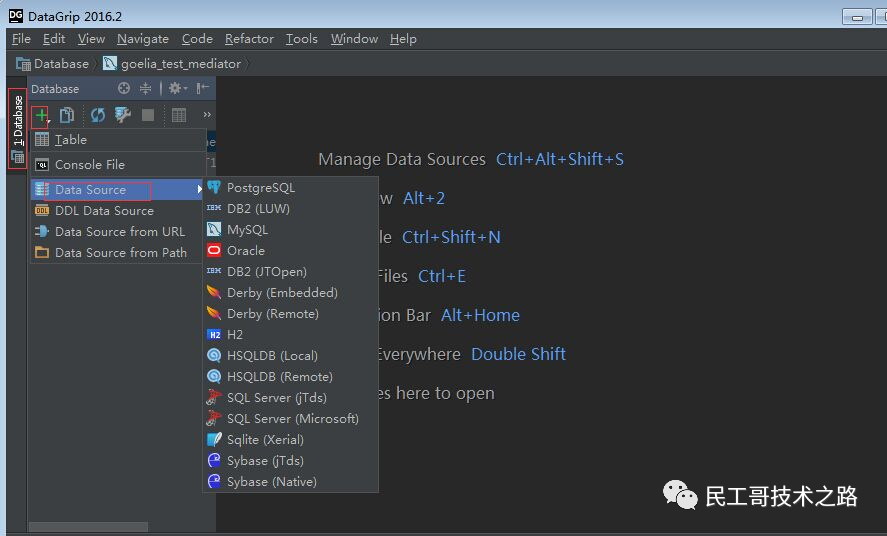Select Derby (Remote) data source

tap(290, 313)
